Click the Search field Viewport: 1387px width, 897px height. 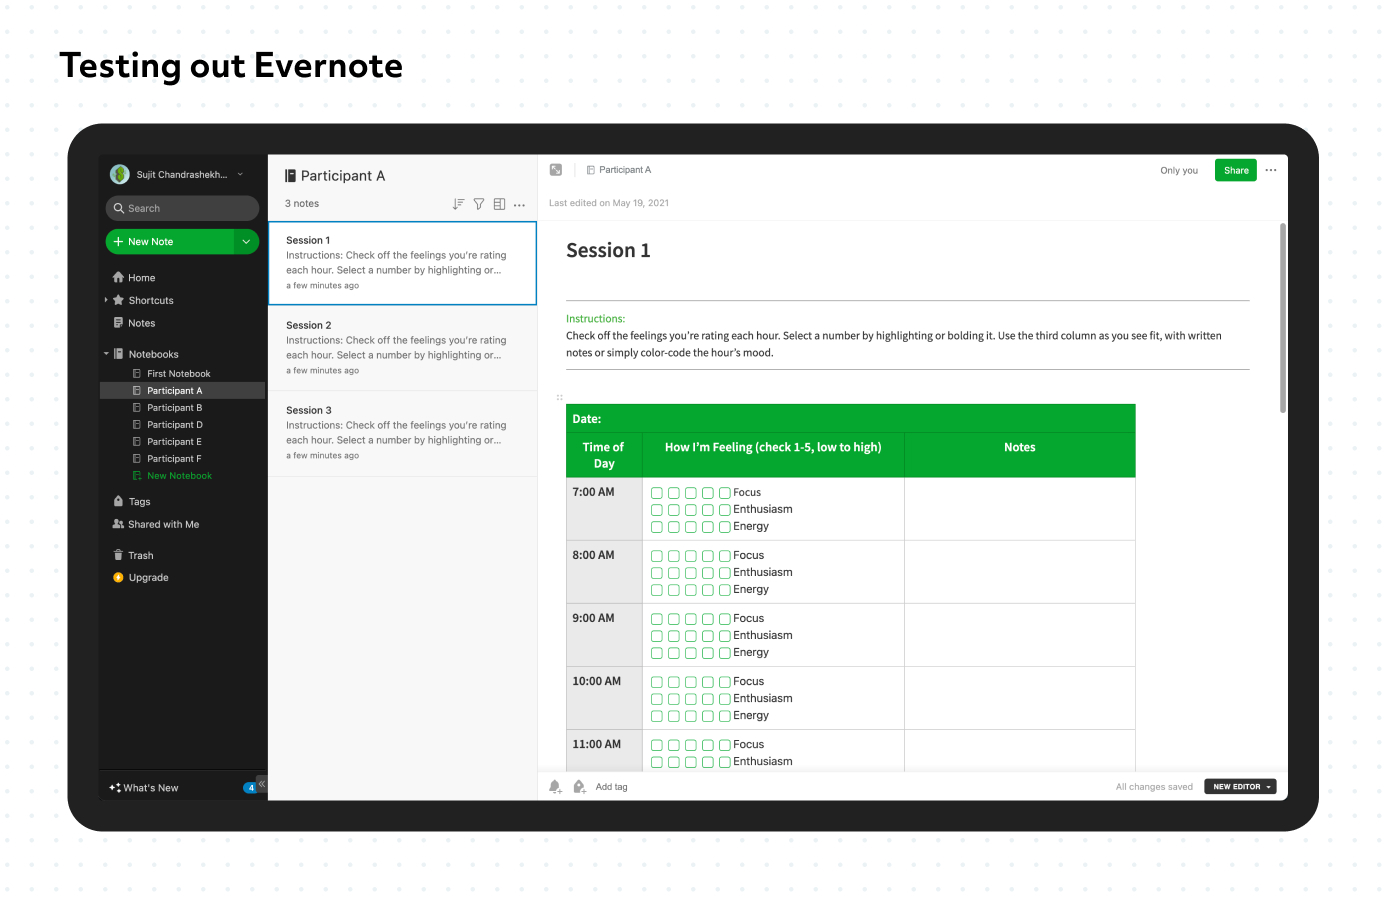[182, 208]
